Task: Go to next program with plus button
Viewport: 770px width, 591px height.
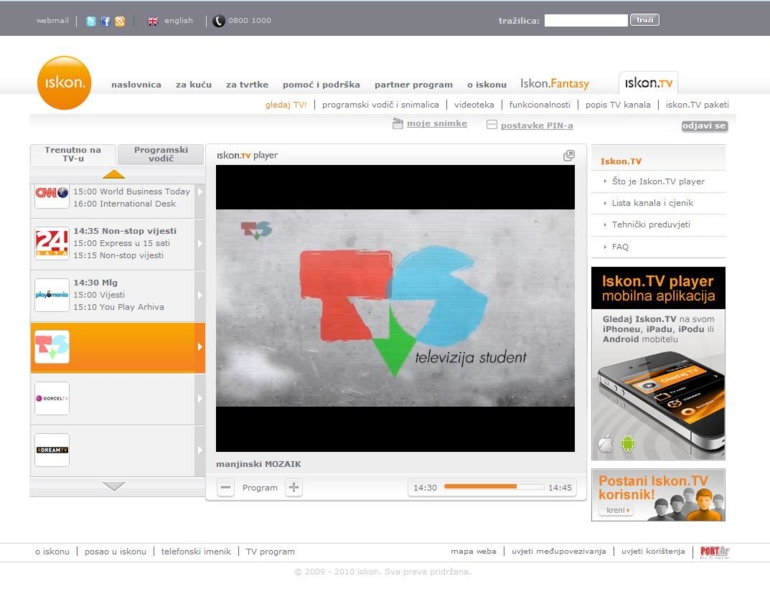Action: click(294, 487)
